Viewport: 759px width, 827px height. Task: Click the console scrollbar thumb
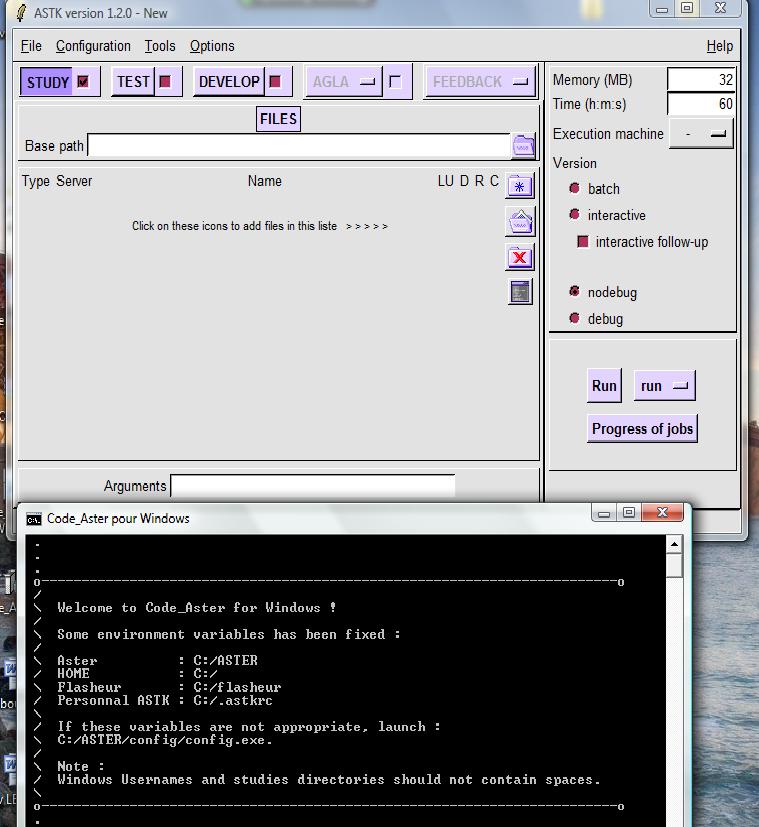674,565
